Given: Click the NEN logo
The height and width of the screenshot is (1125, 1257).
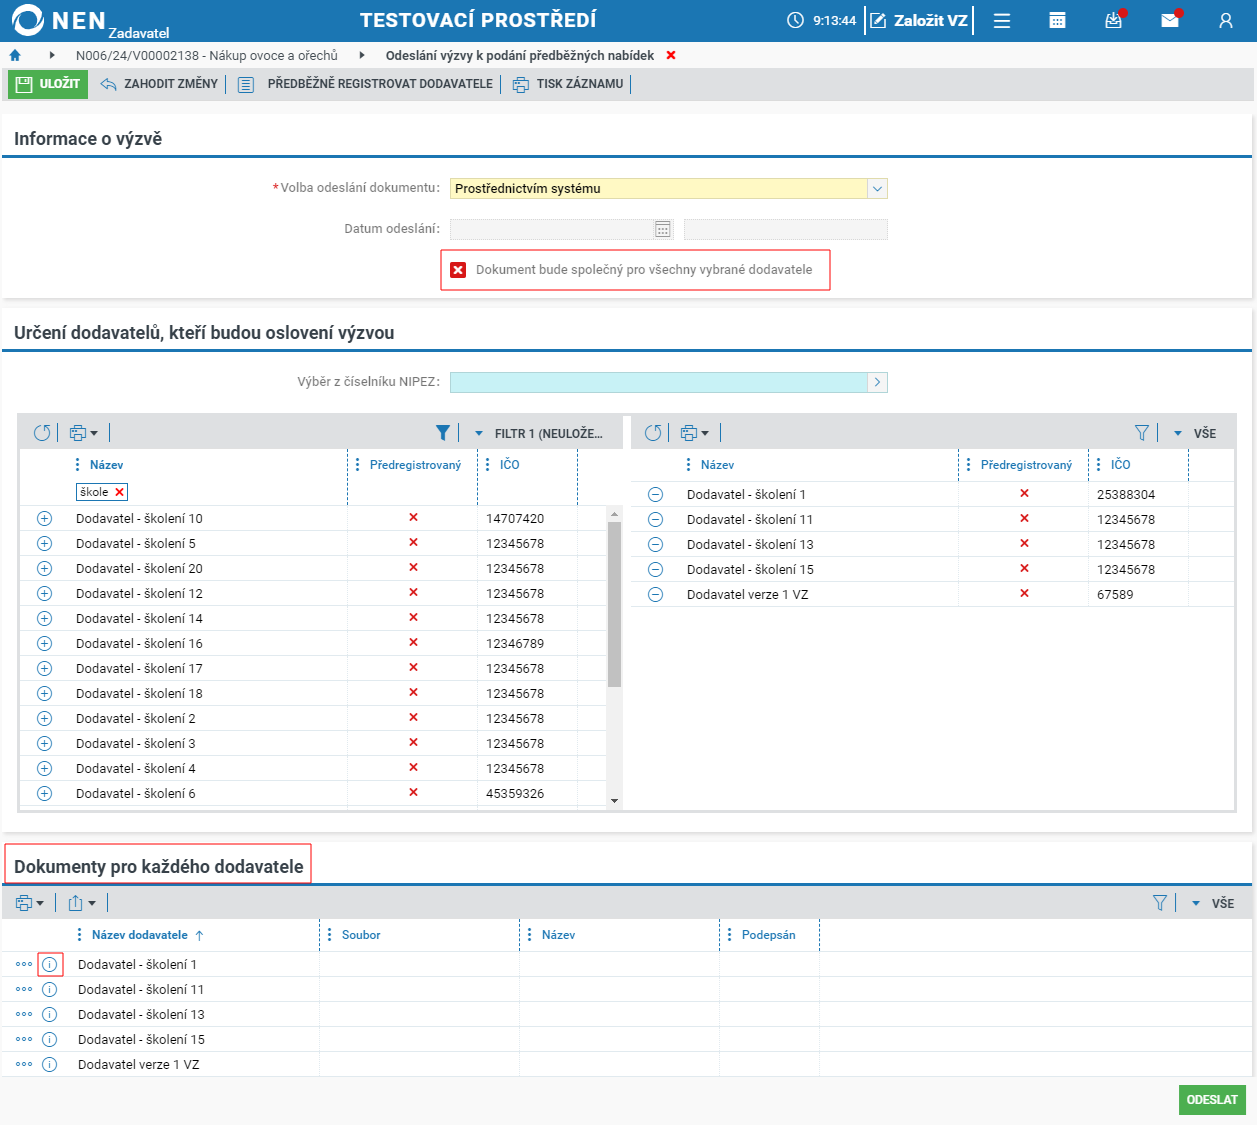Looking at the screenshot, I should 59,20.
